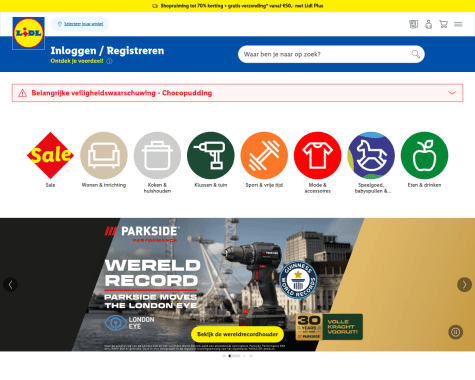The image size is (475, 380).
Task: Click the search magnifier icon
Action: pyautogui.click(x=415, y=54)
